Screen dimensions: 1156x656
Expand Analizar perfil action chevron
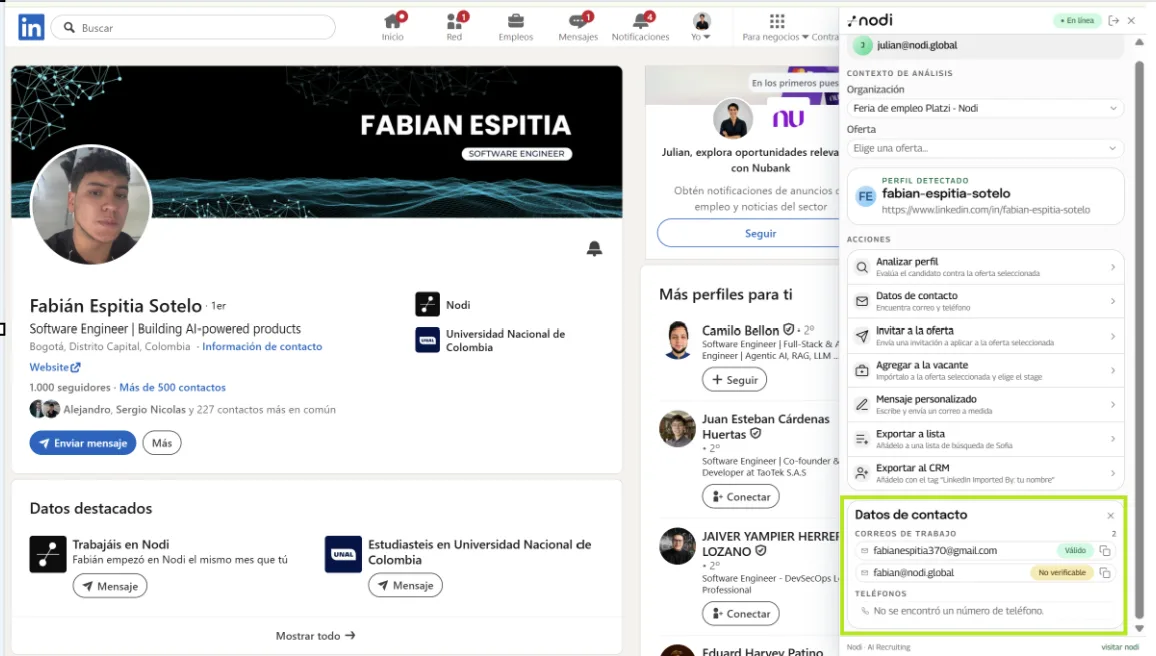coord(1113,267)
